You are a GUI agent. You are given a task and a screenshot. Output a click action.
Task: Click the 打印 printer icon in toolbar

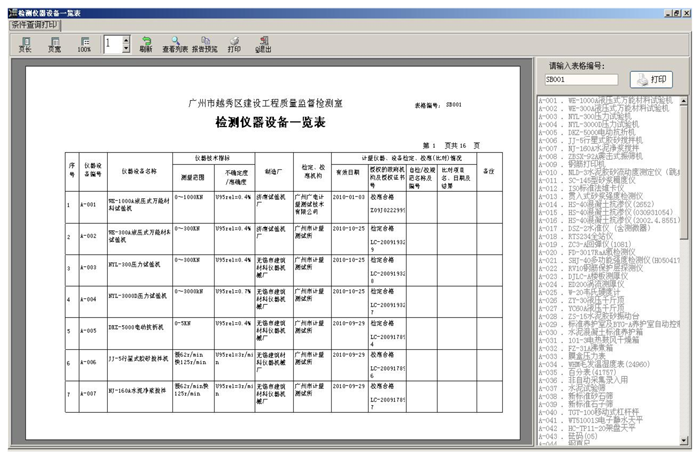coord(234,42)
